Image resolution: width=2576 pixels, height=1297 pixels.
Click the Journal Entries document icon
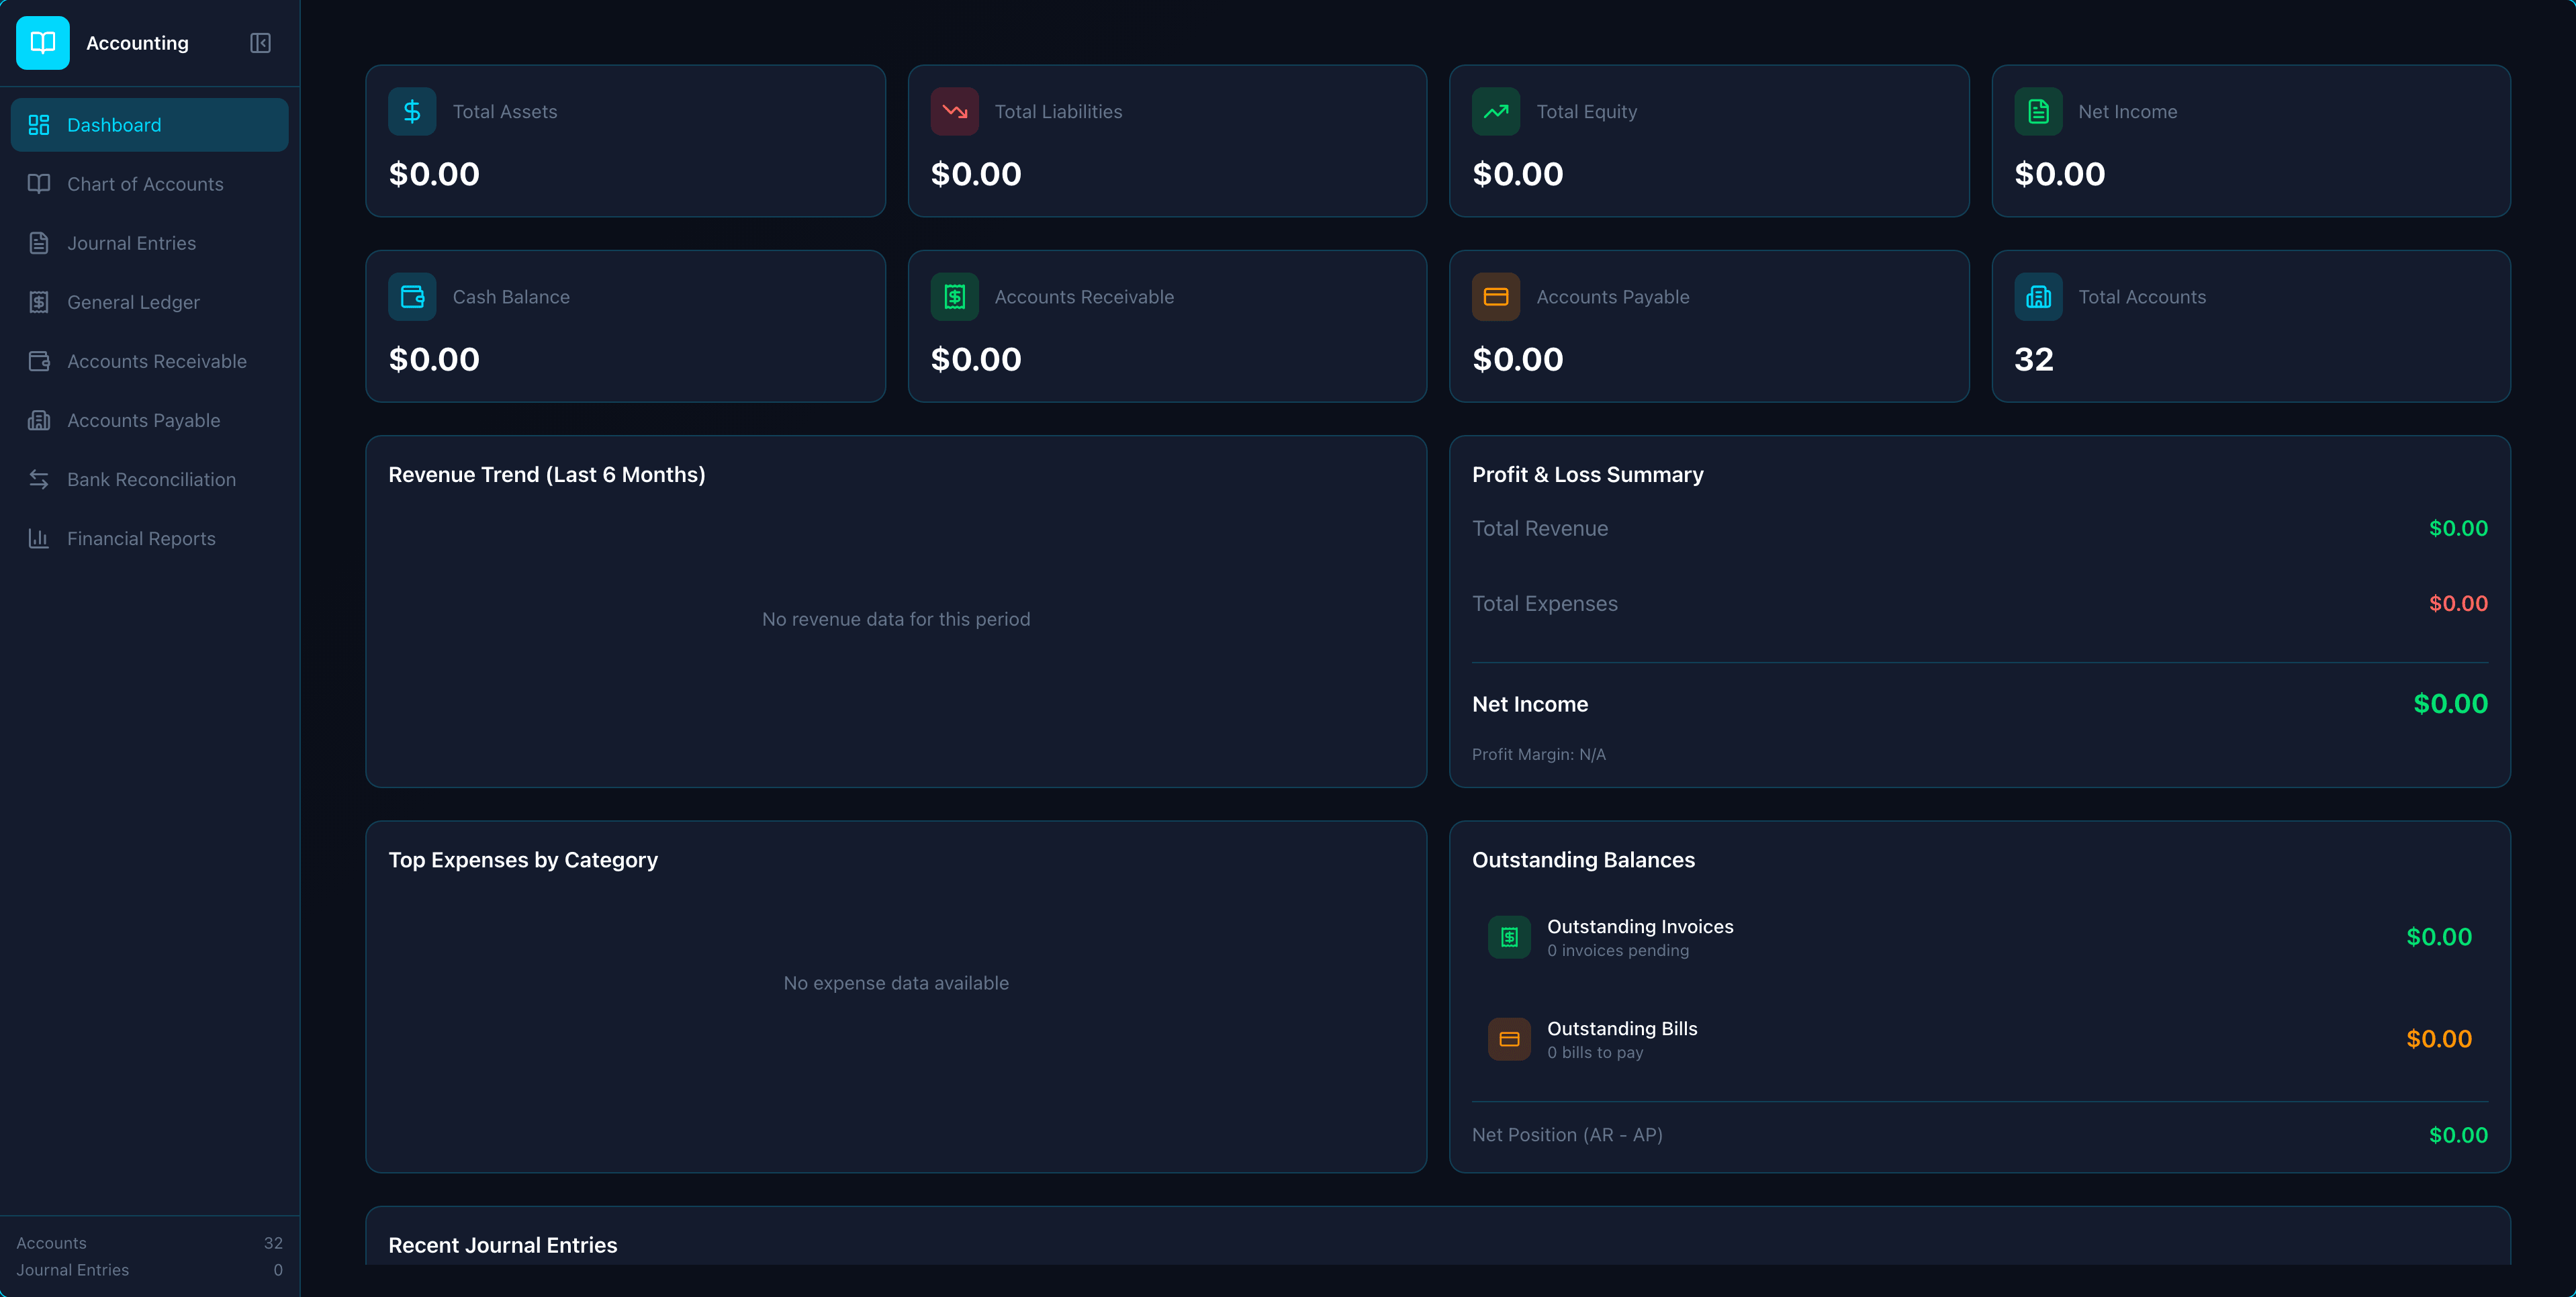[39, 242]
